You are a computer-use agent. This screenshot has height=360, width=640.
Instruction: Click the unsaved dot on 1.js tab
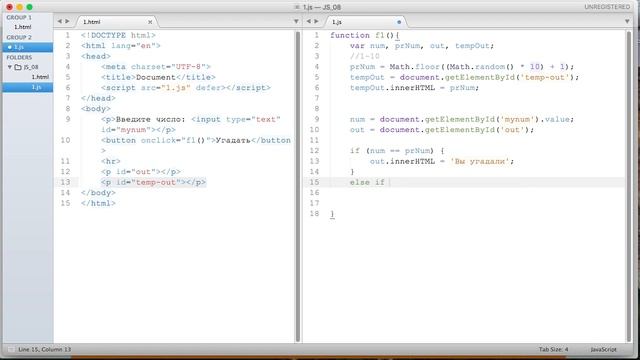[x=399, y=22]
